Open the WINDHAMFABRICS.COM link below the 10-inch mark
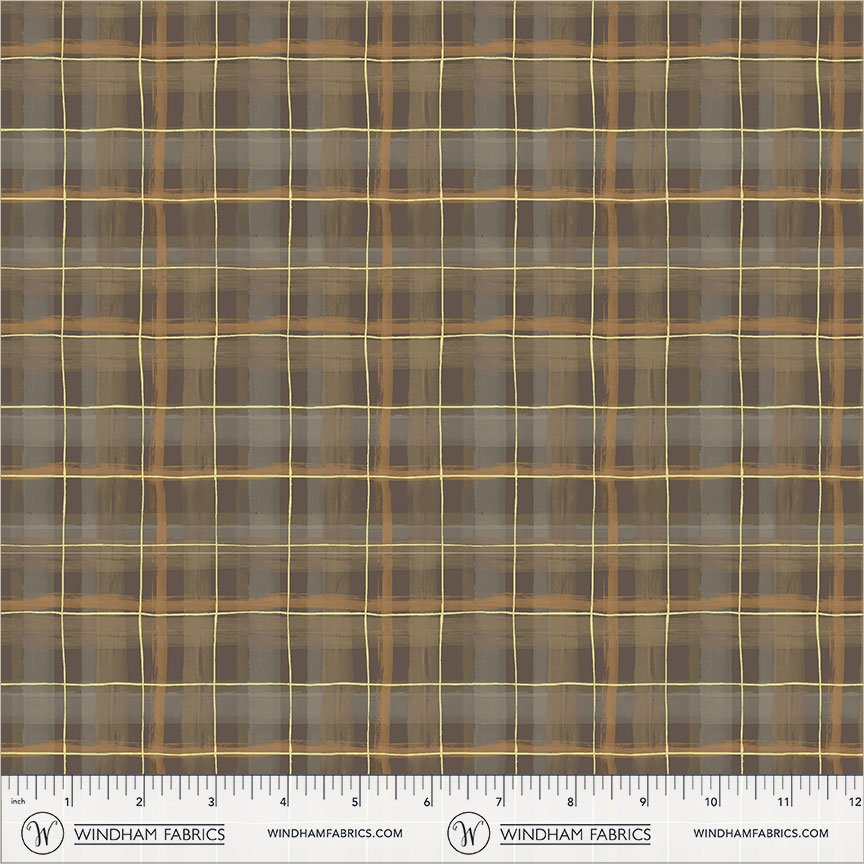The width and height of the screenshot is (864, 864). click(760, 833)
